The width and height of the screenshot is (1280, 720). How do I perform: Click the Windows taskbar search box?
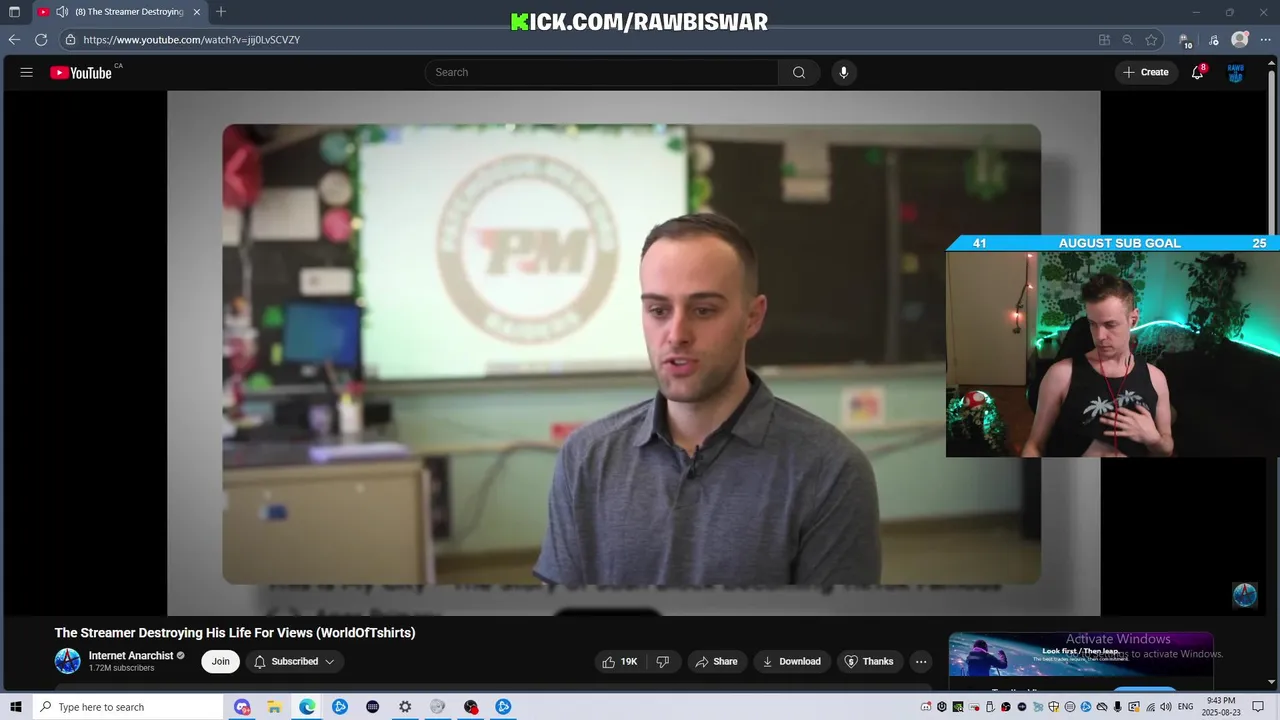click(127, 707)
